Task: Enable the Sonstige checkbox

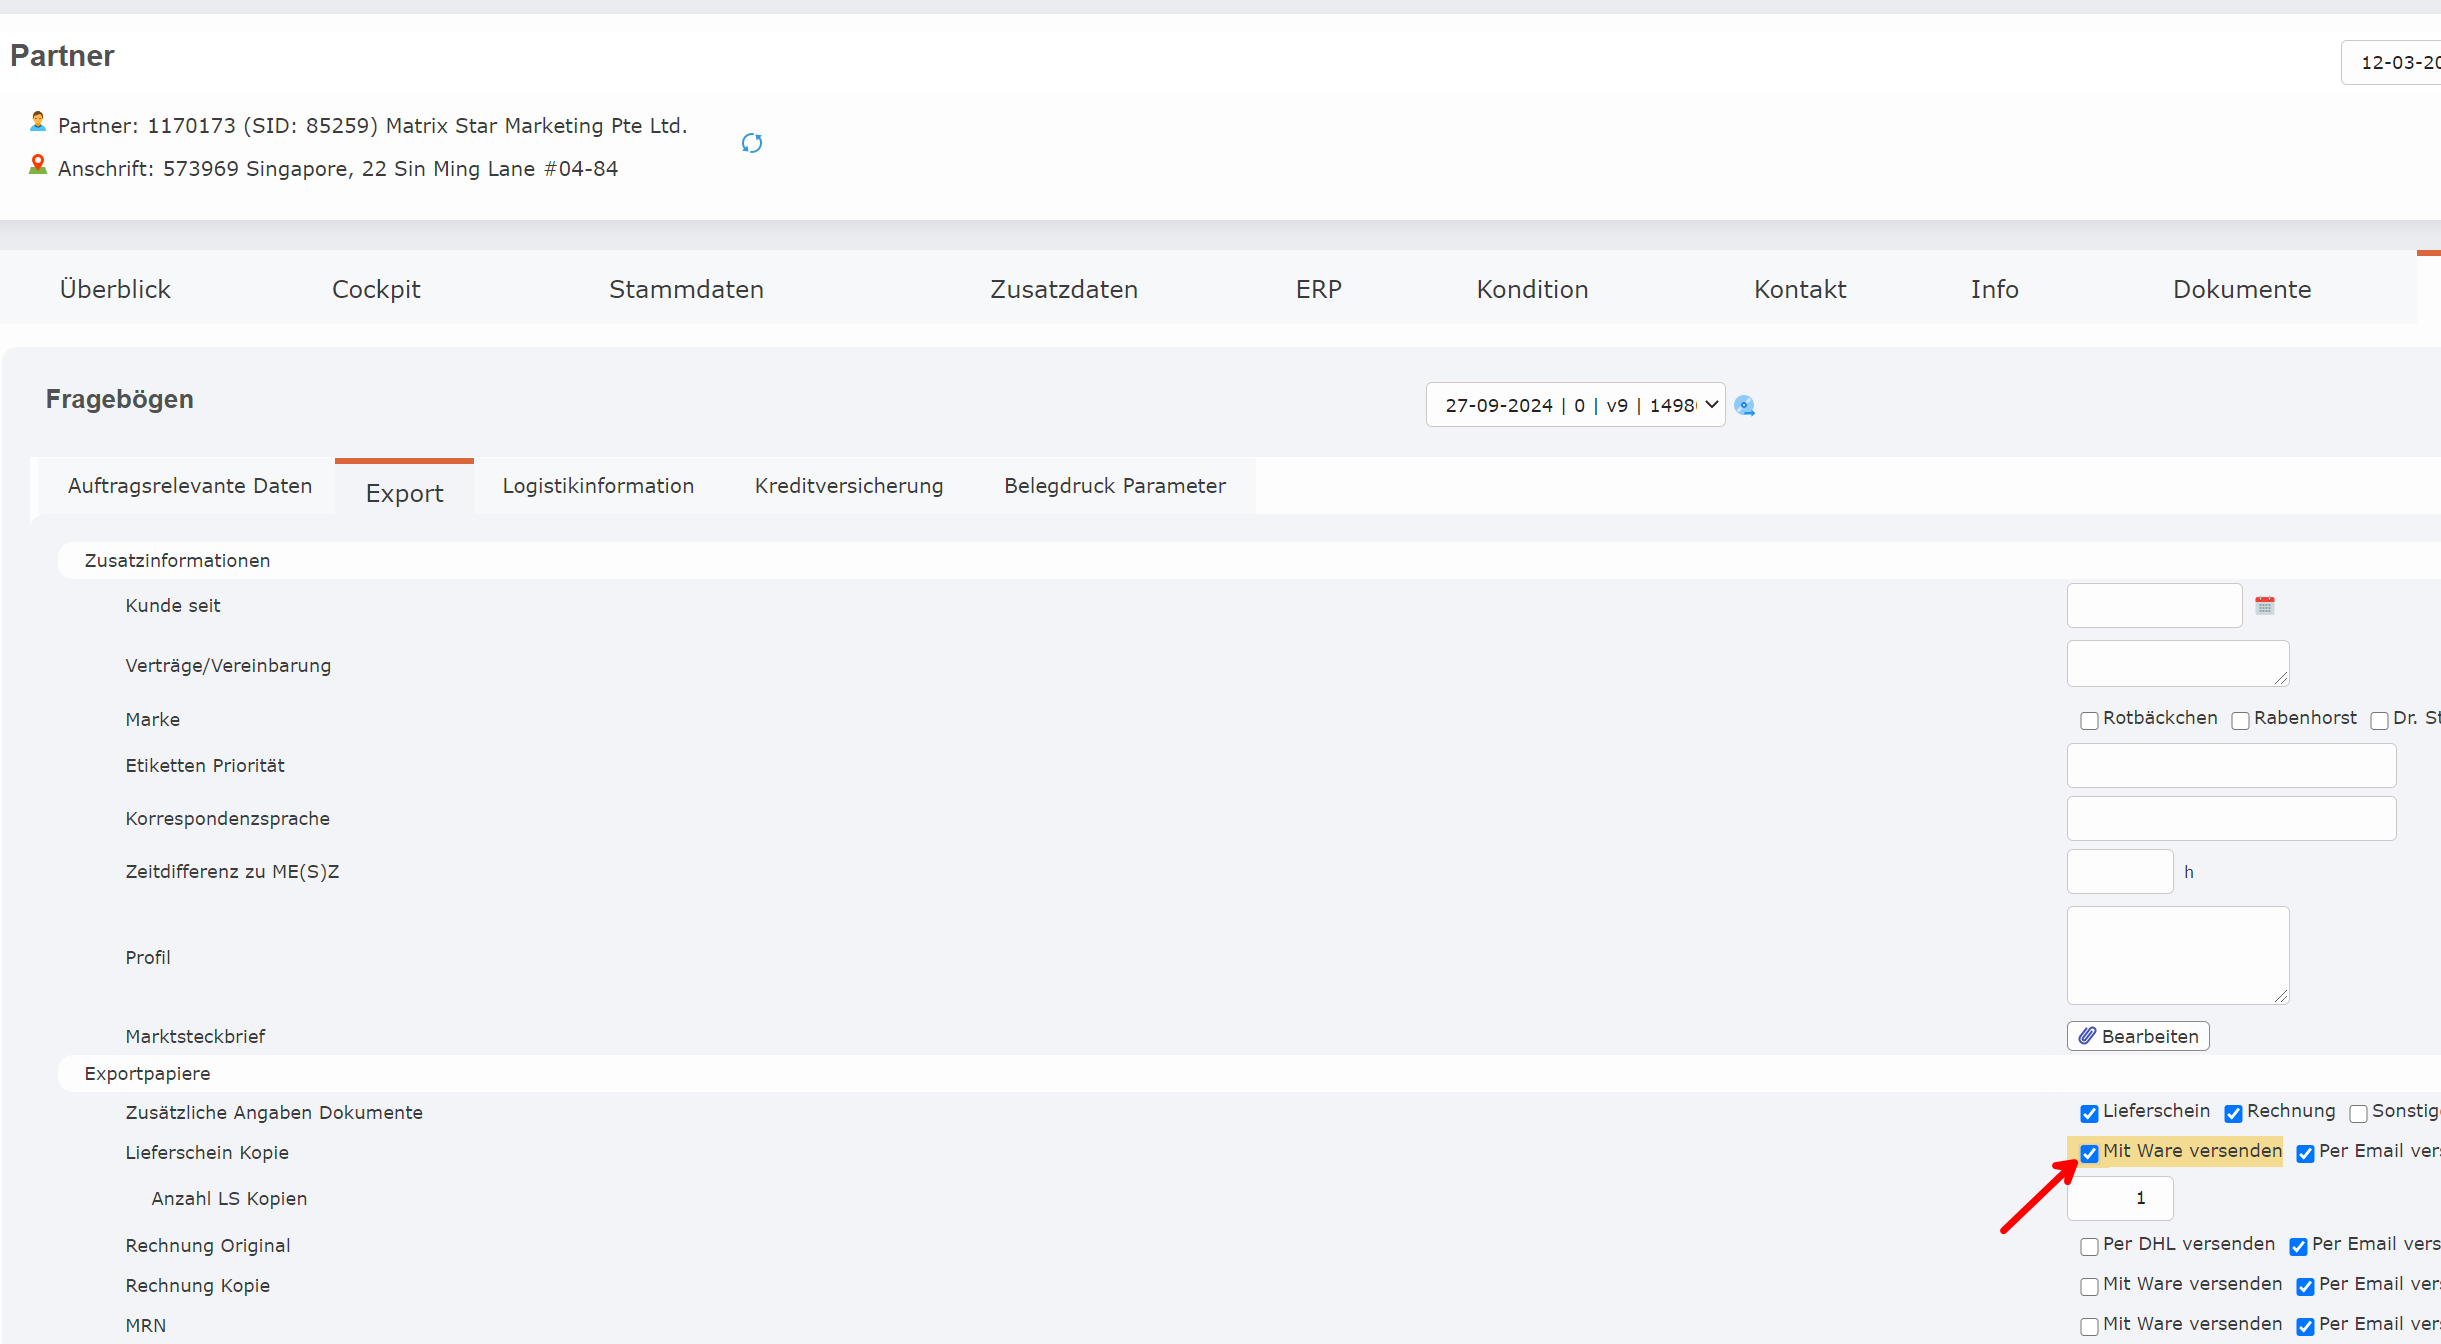Action: coord(2361,1113)
